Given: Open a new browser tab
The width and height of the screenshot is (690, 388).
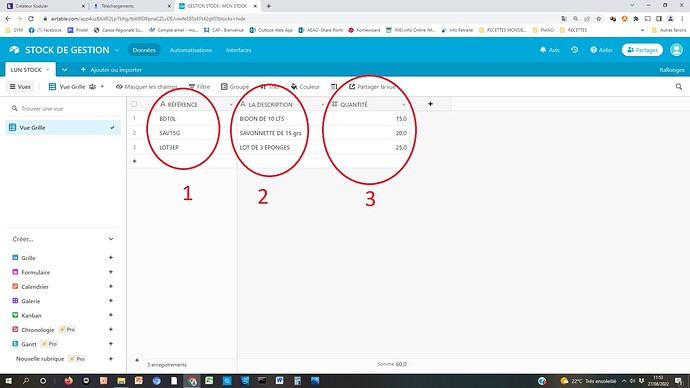Looking at the screenshot, I should (268, 6).
